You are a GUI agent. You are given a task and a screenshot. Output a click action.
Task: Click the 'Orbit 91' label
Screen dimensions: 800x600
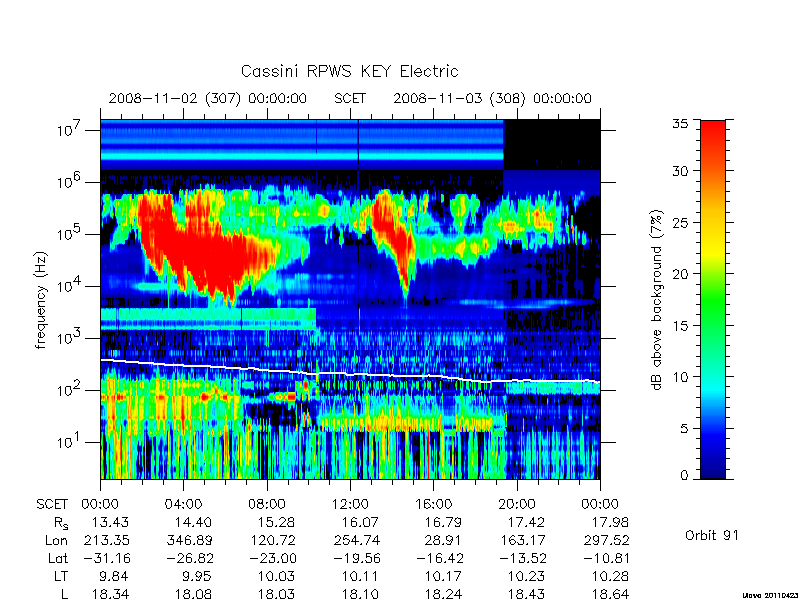(712, 535)
